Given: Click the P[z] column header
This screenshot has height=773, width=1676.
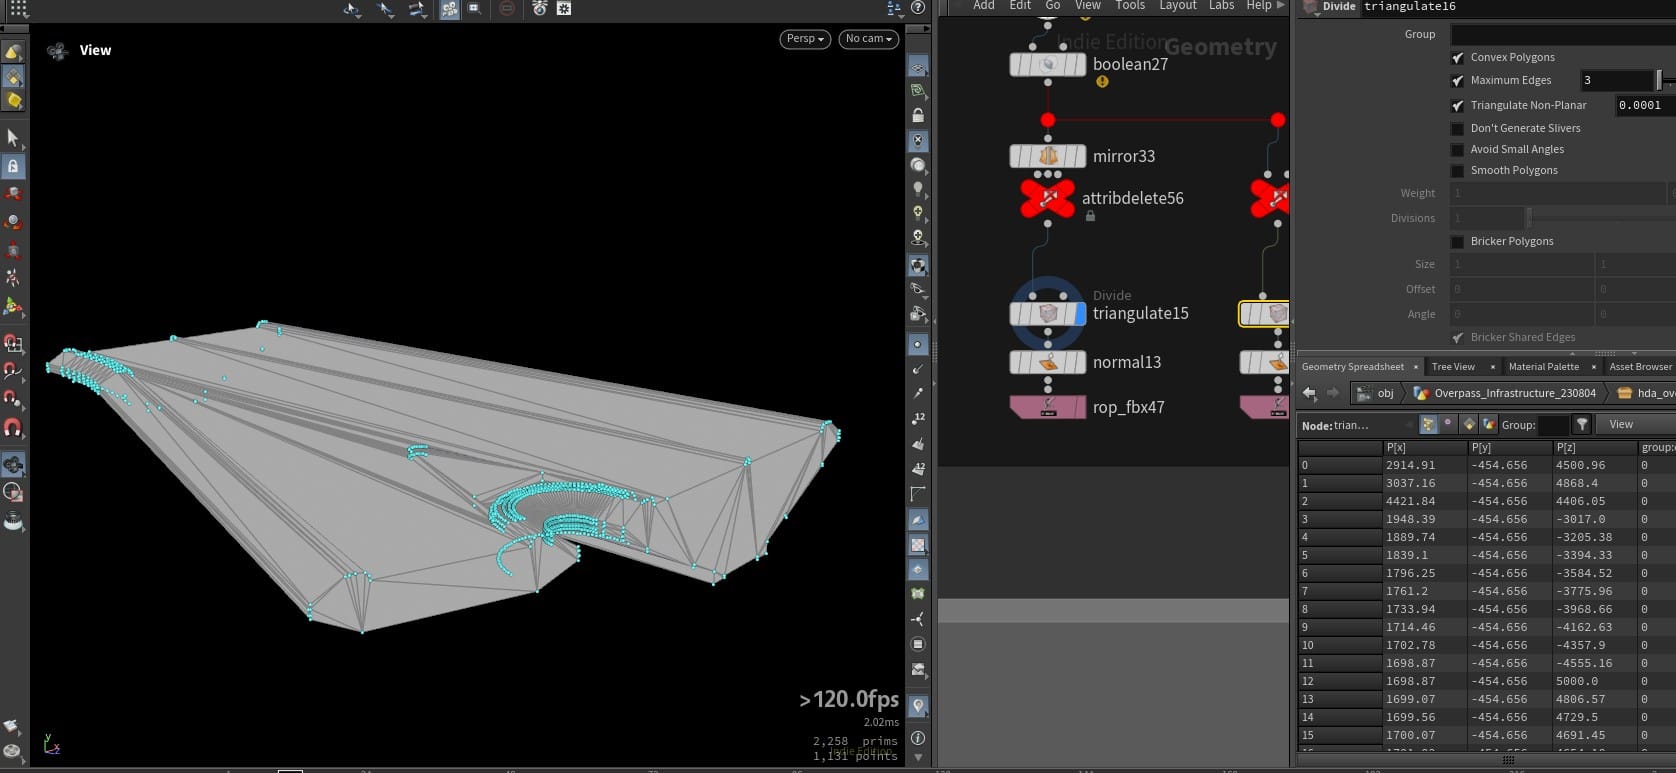Looking at the screenshot, I should pos(1594,447).
